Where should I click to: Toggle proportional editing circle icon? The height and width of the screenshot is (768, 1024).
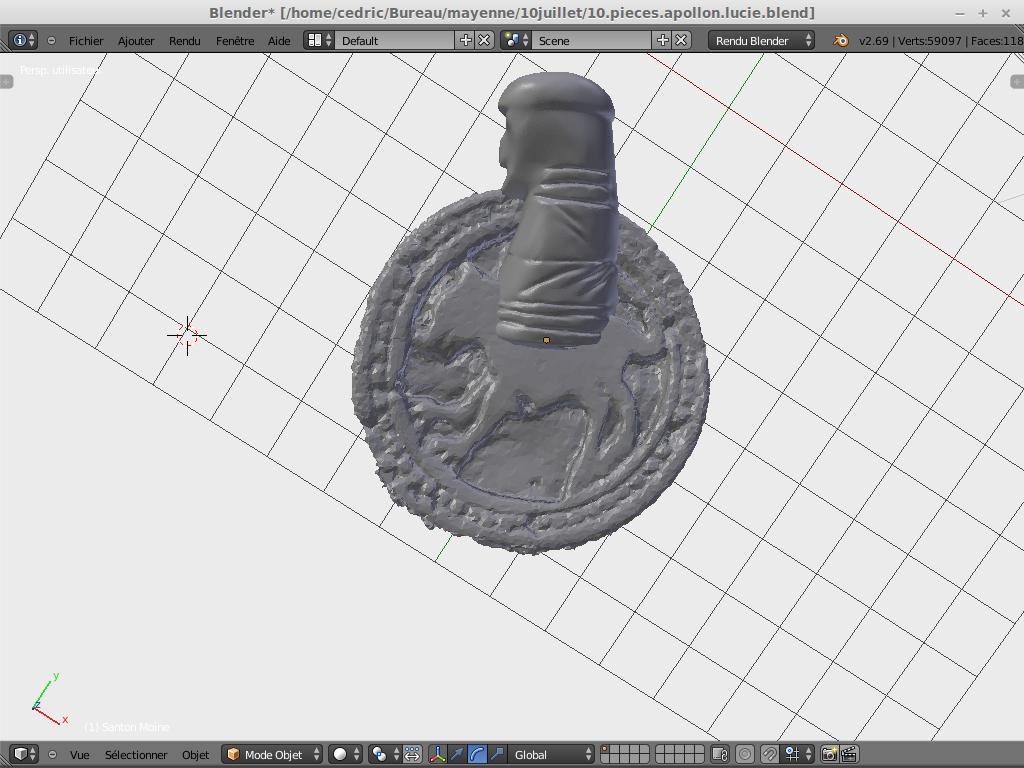[745, 754]
